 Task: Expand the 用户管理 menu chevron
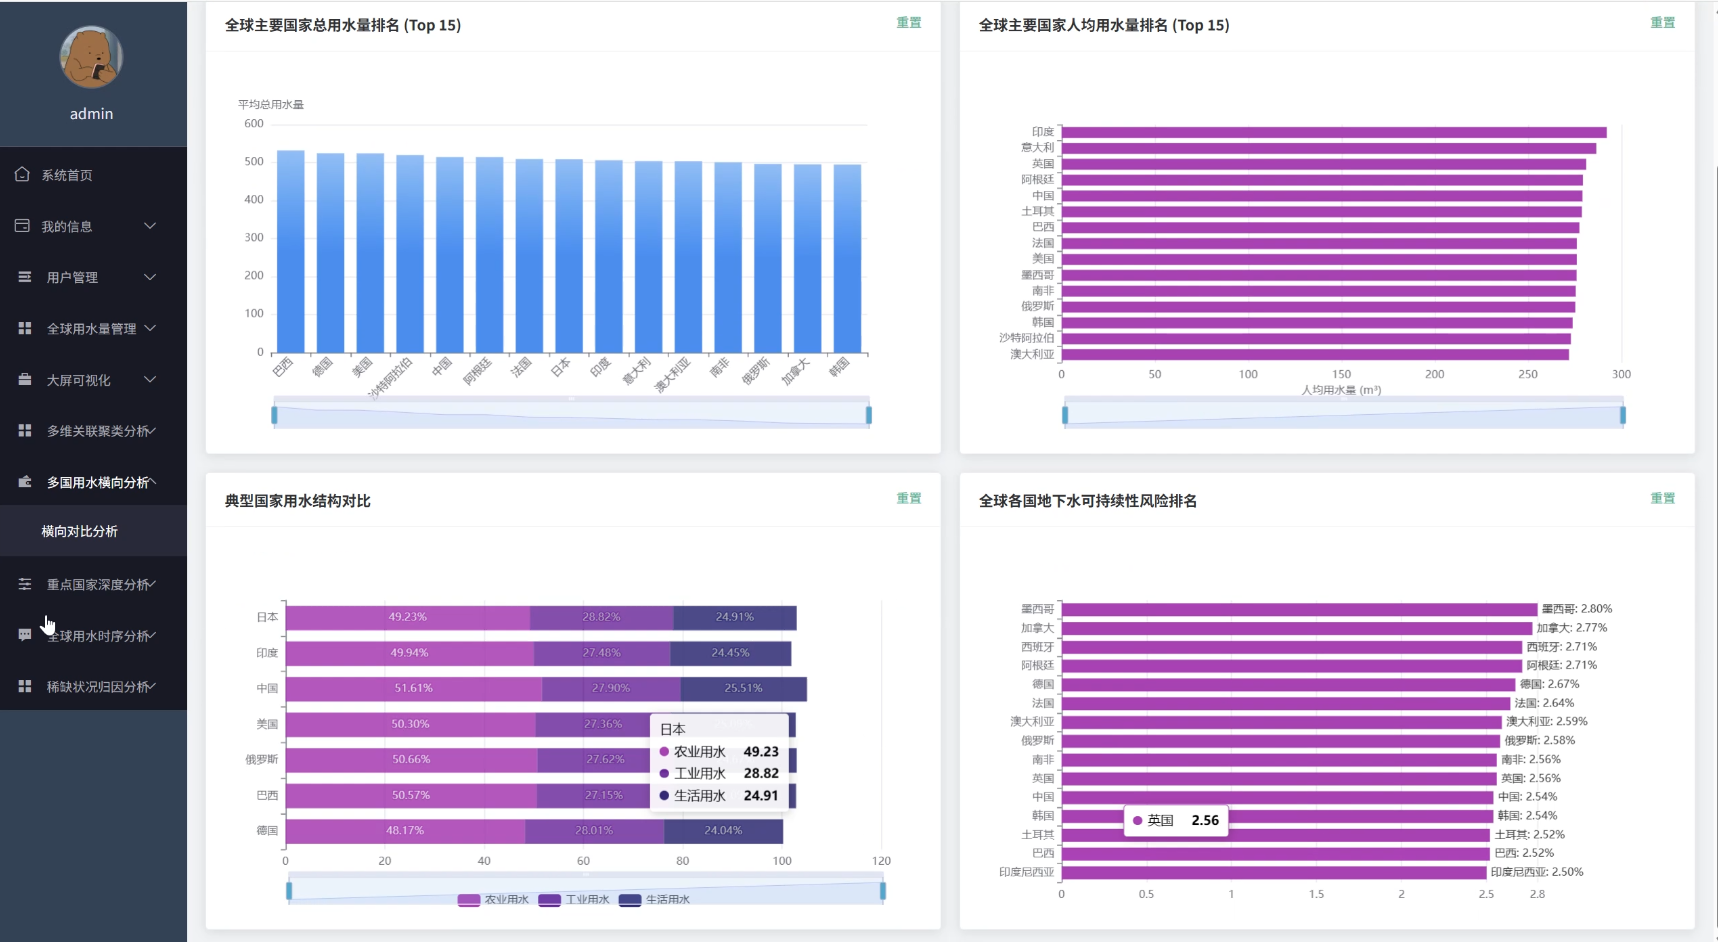(x=150, y=277)
